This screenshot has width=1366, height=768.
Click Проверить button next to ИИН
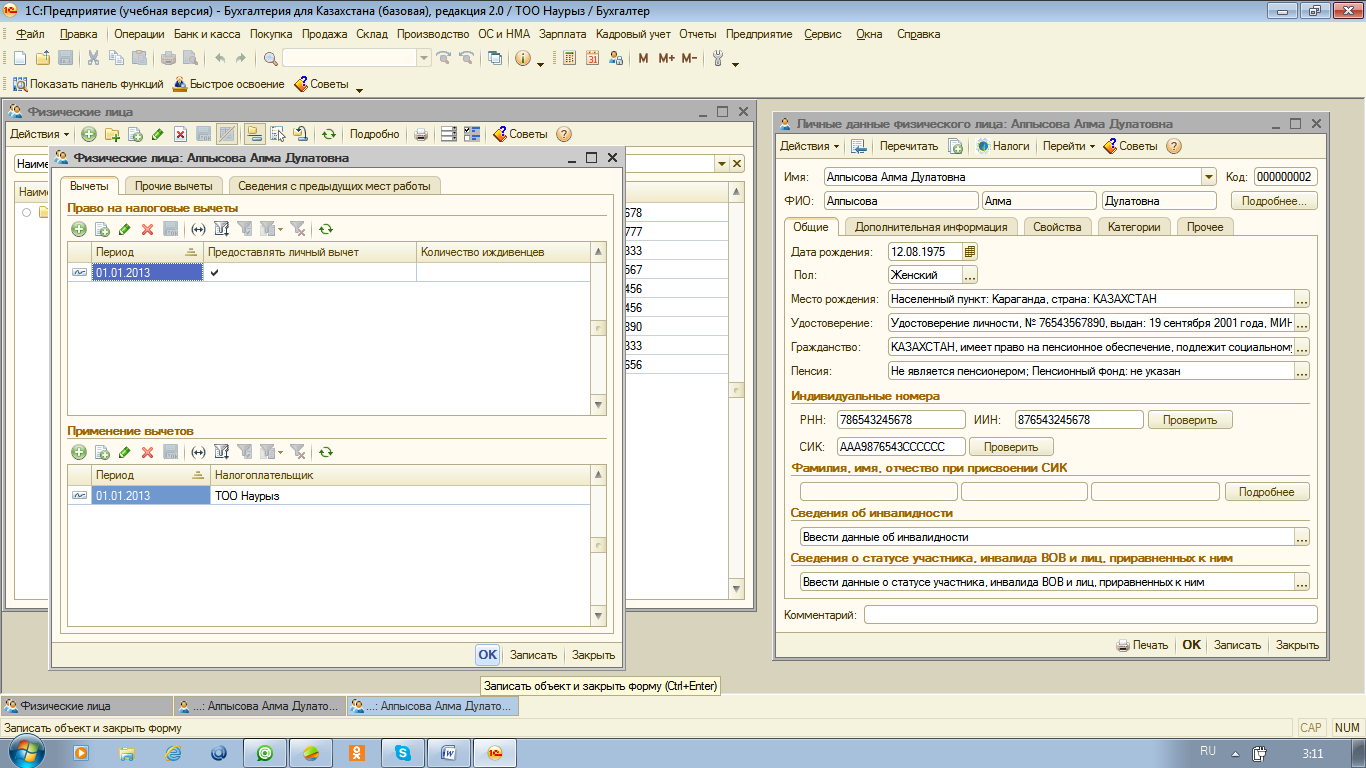point(1190,420)
